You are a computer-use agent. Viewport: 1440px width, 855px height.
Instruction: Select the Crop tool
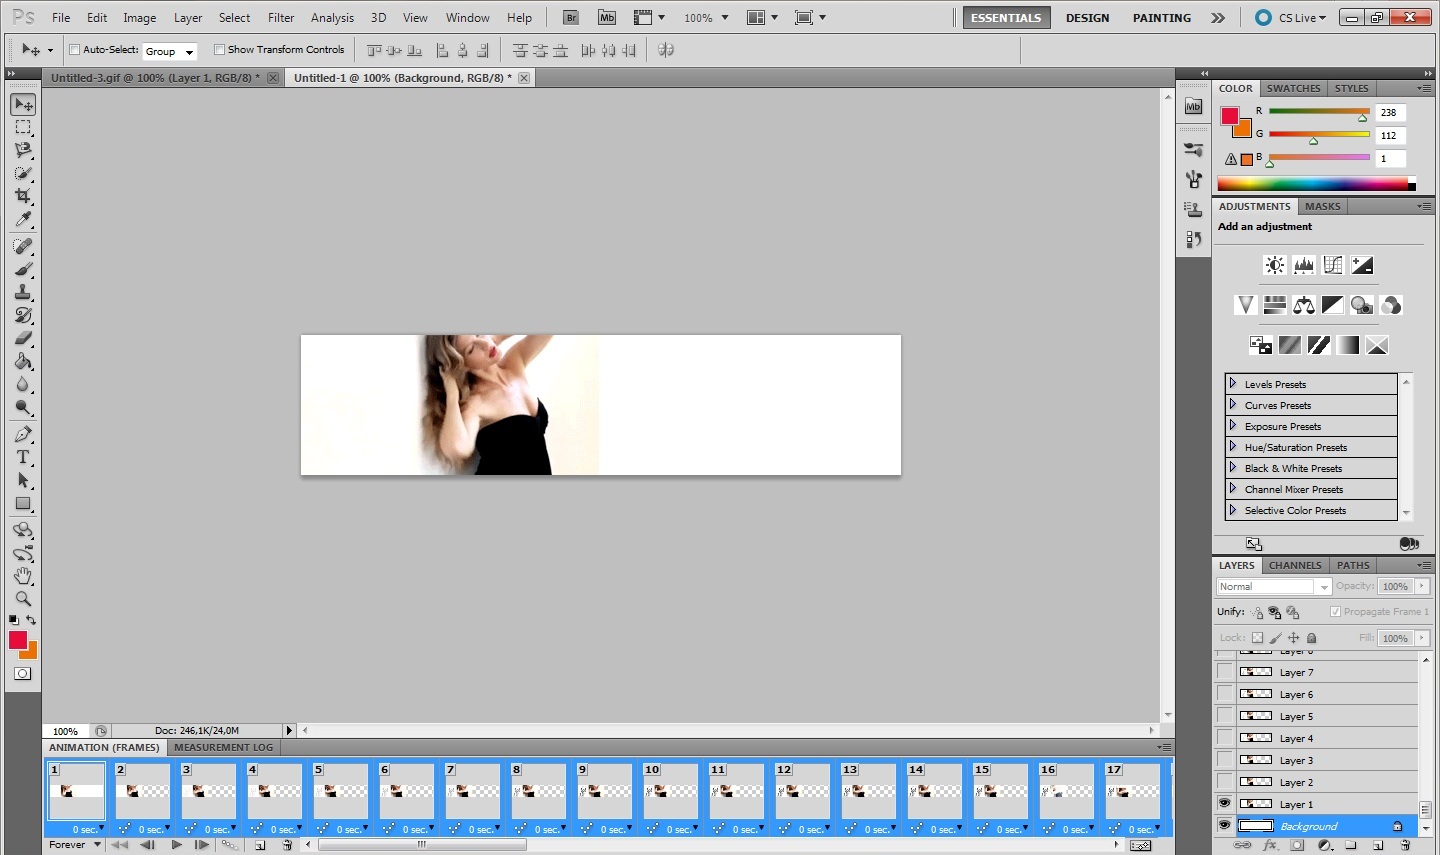tap(23, 196)
